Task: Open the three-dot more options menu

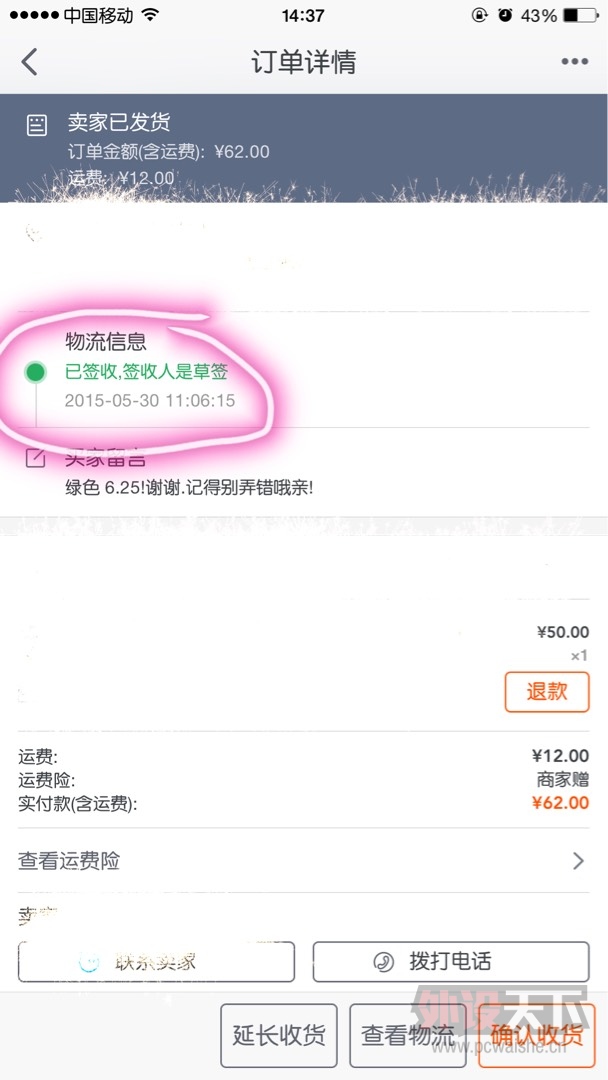Action: pos(574,62)
